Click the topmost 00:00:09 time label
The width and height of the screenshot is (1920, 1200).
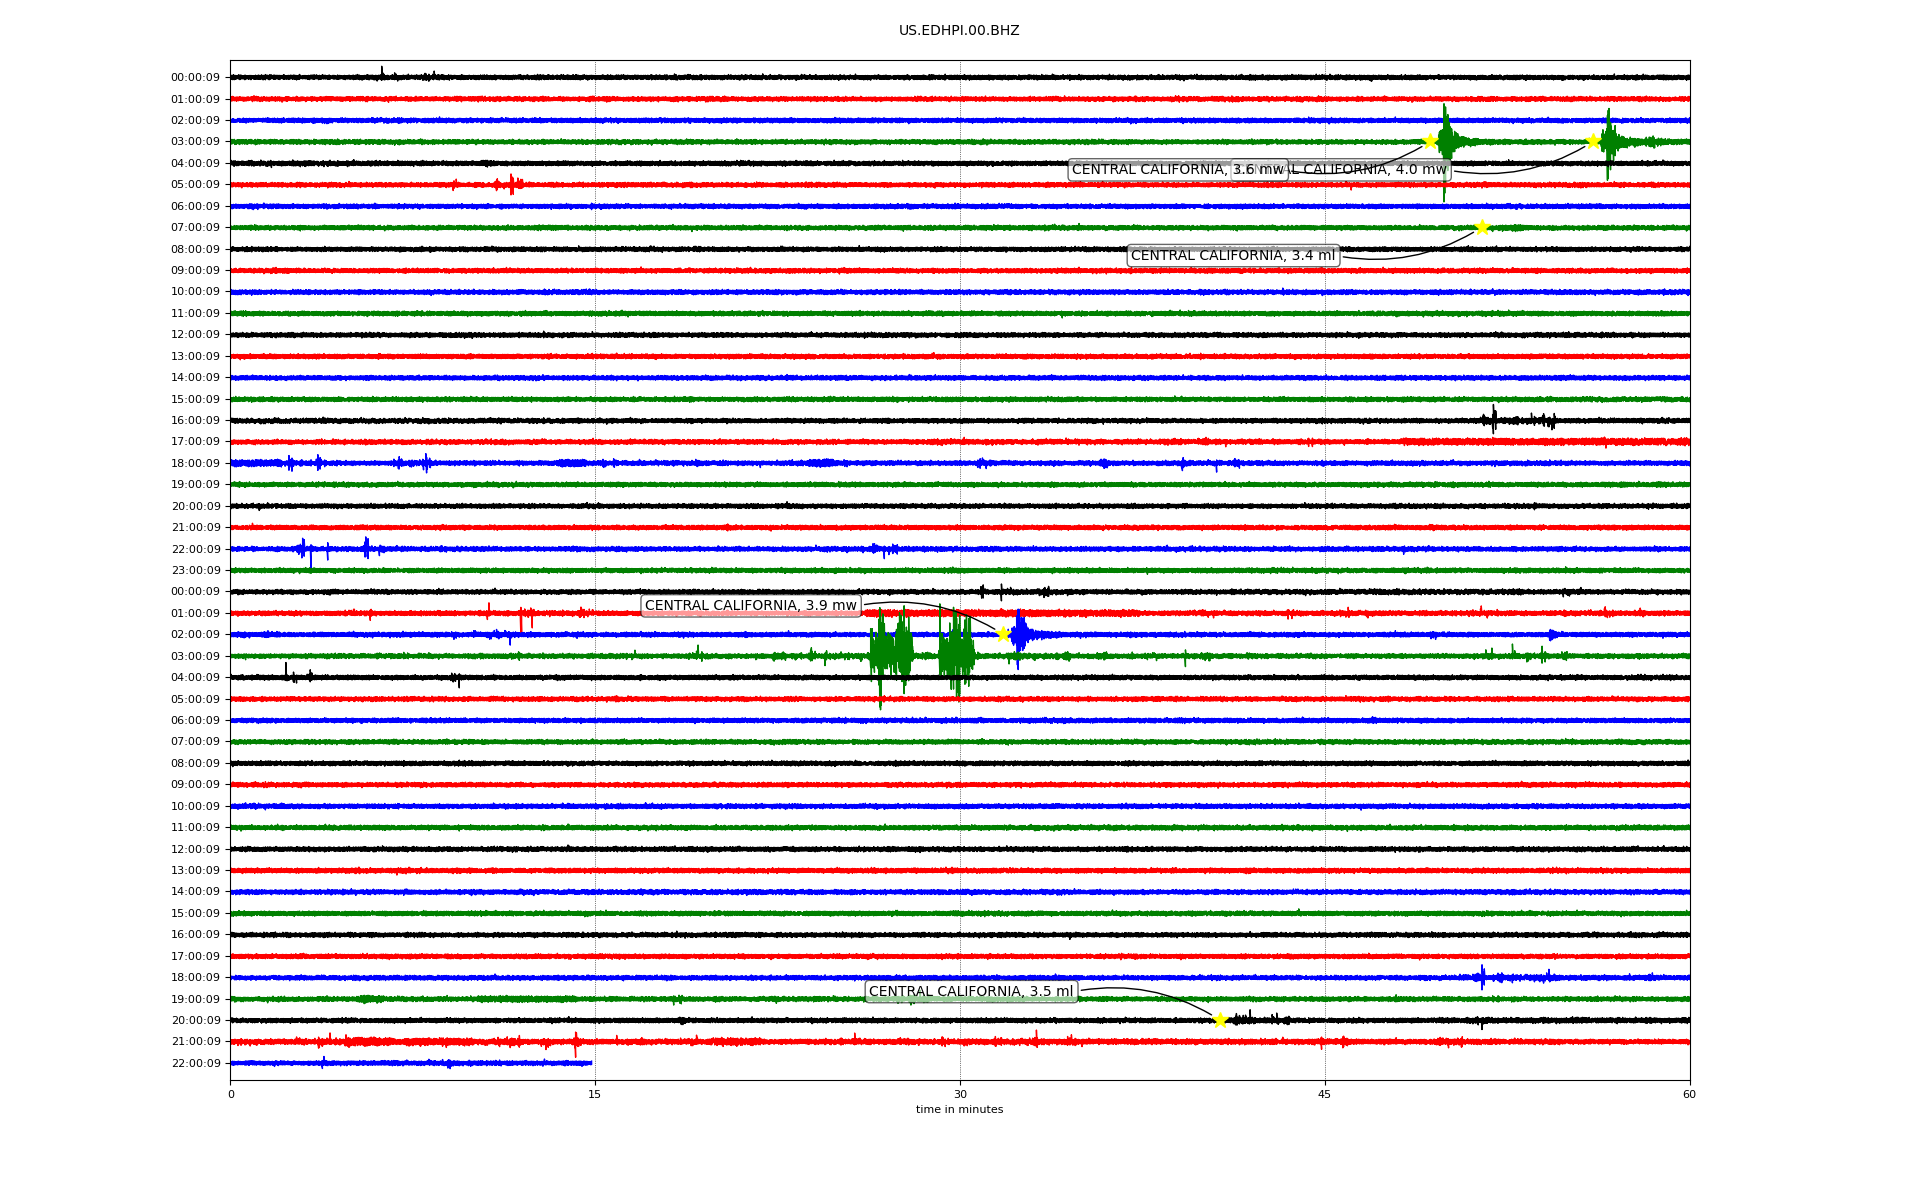[195, 78]
